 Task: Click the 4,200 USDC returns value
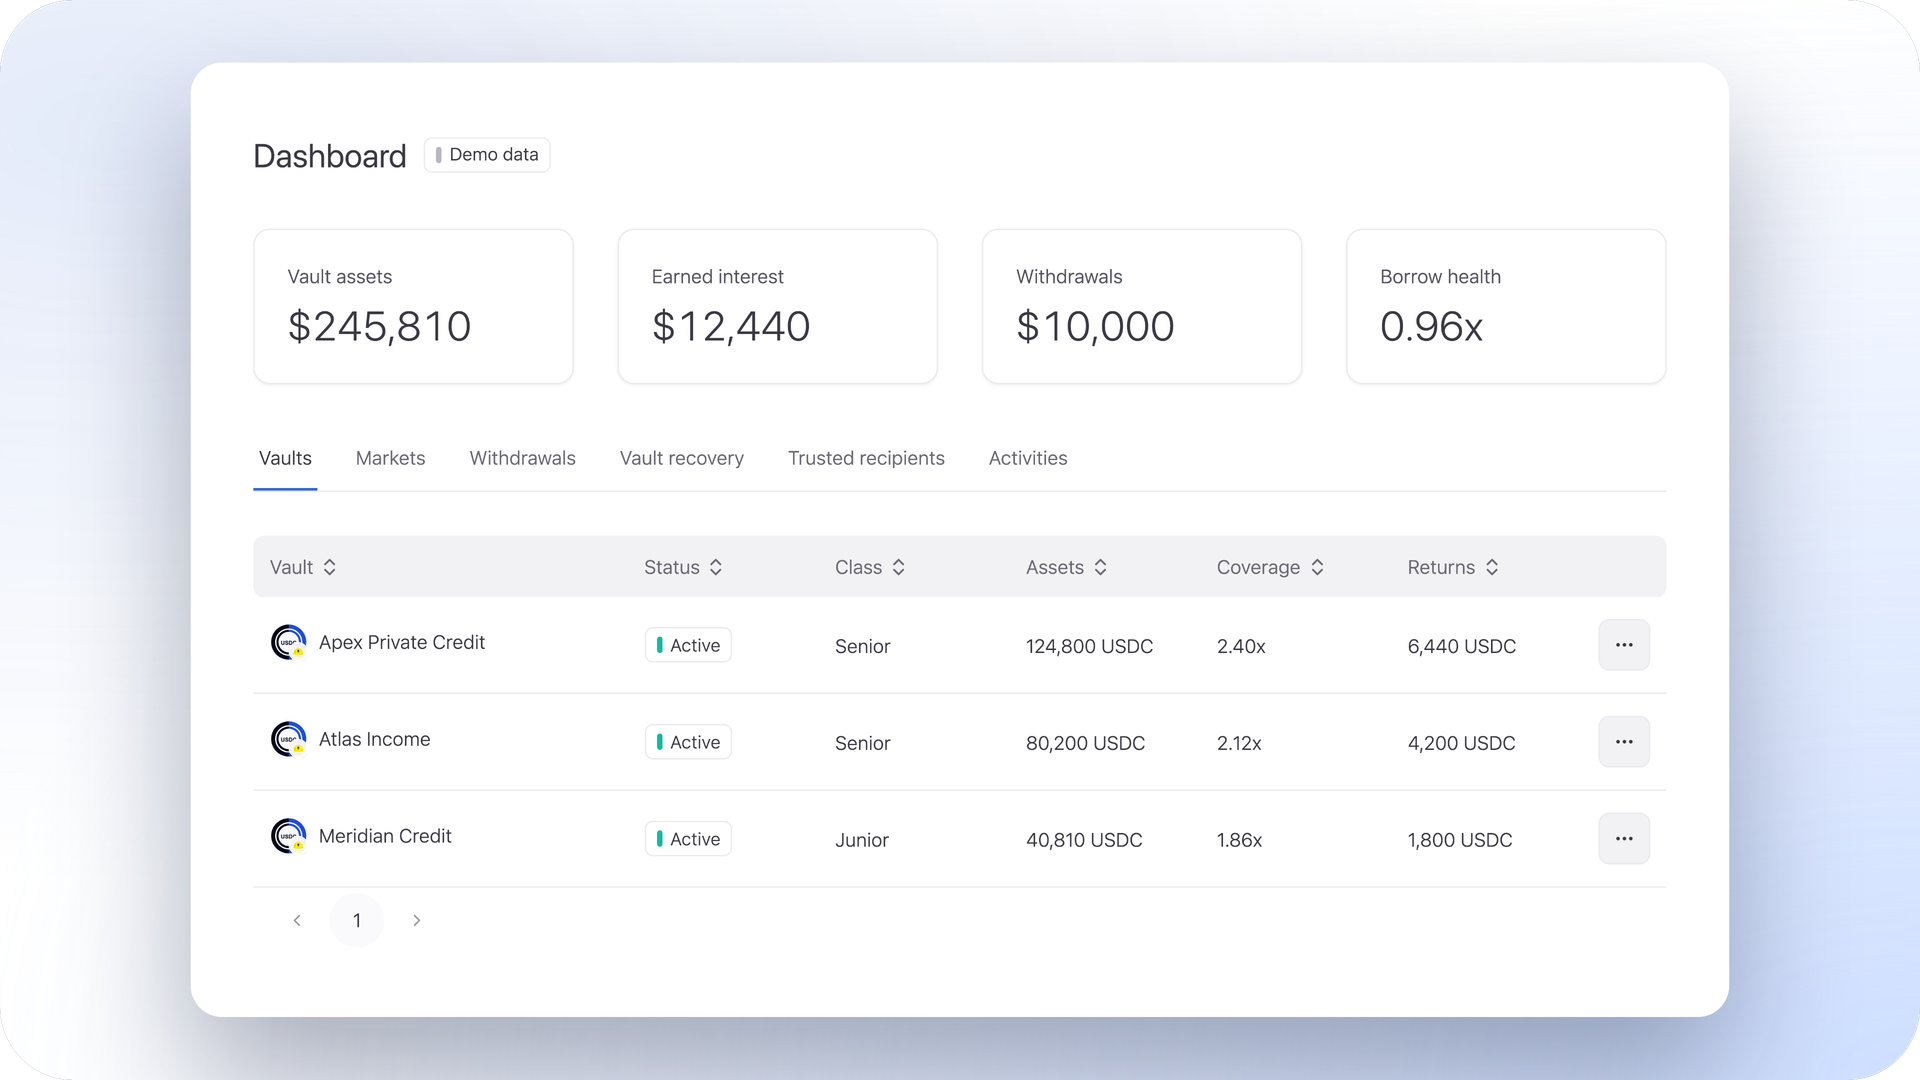1462,743
